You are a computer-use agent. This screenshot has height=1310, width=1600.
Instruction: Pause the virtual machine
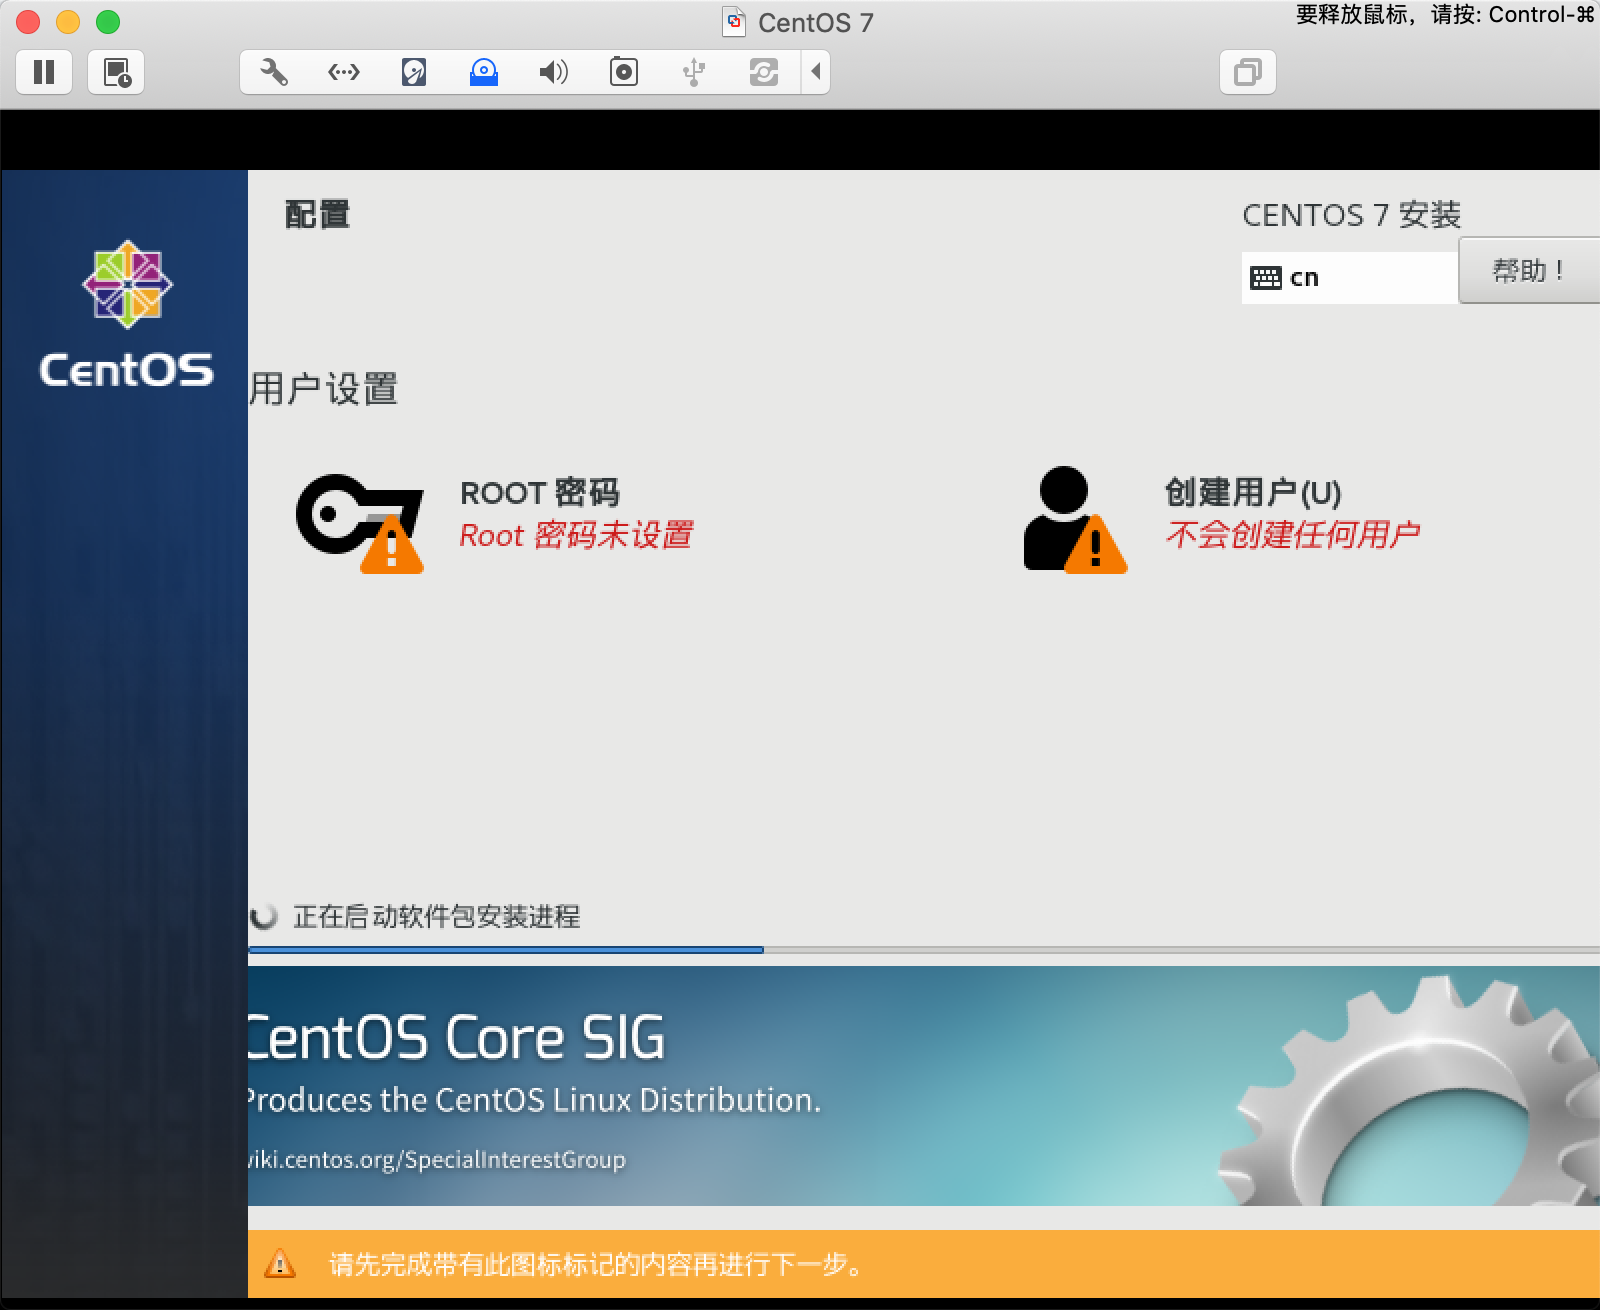coord(44,72)
